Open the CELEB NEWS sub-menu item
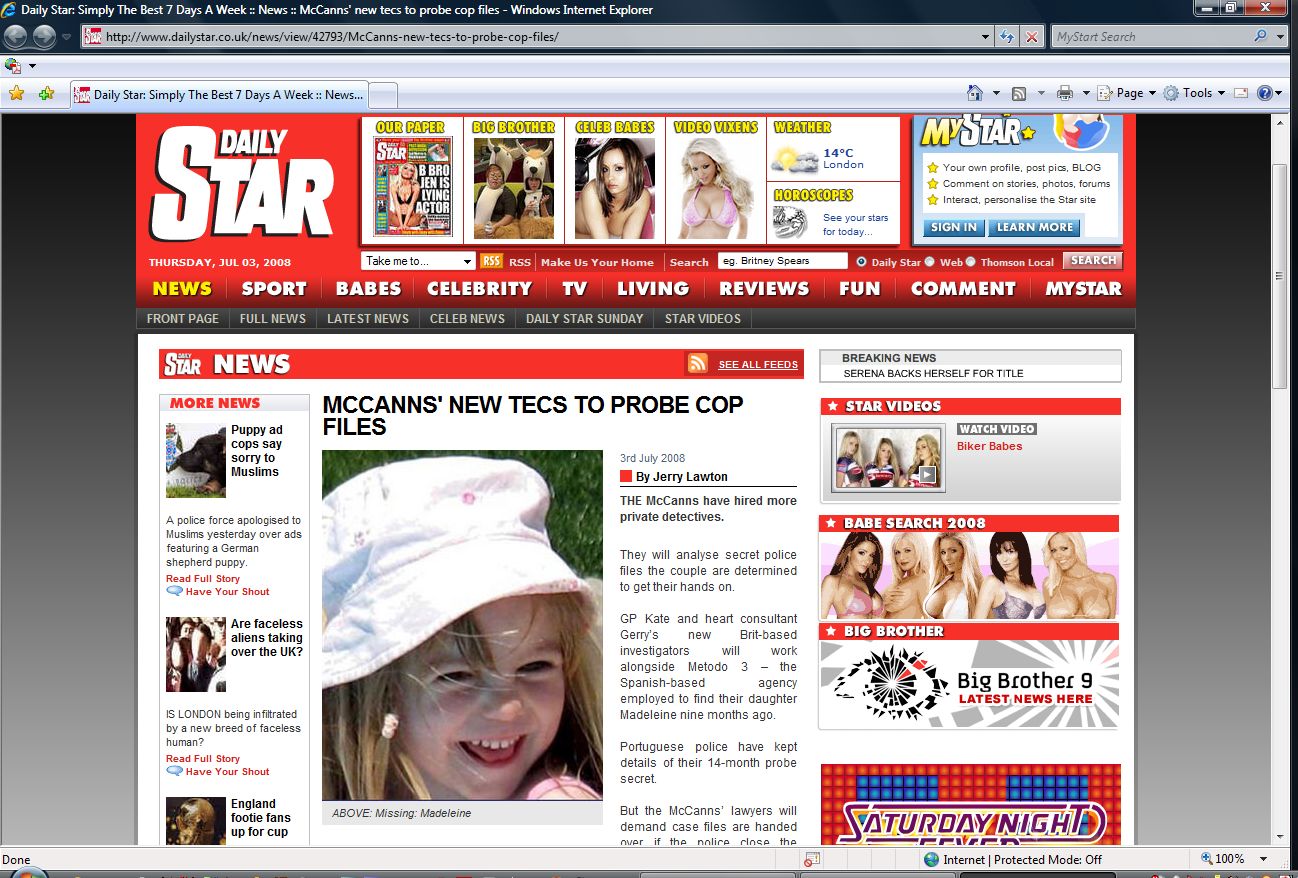 467,318
